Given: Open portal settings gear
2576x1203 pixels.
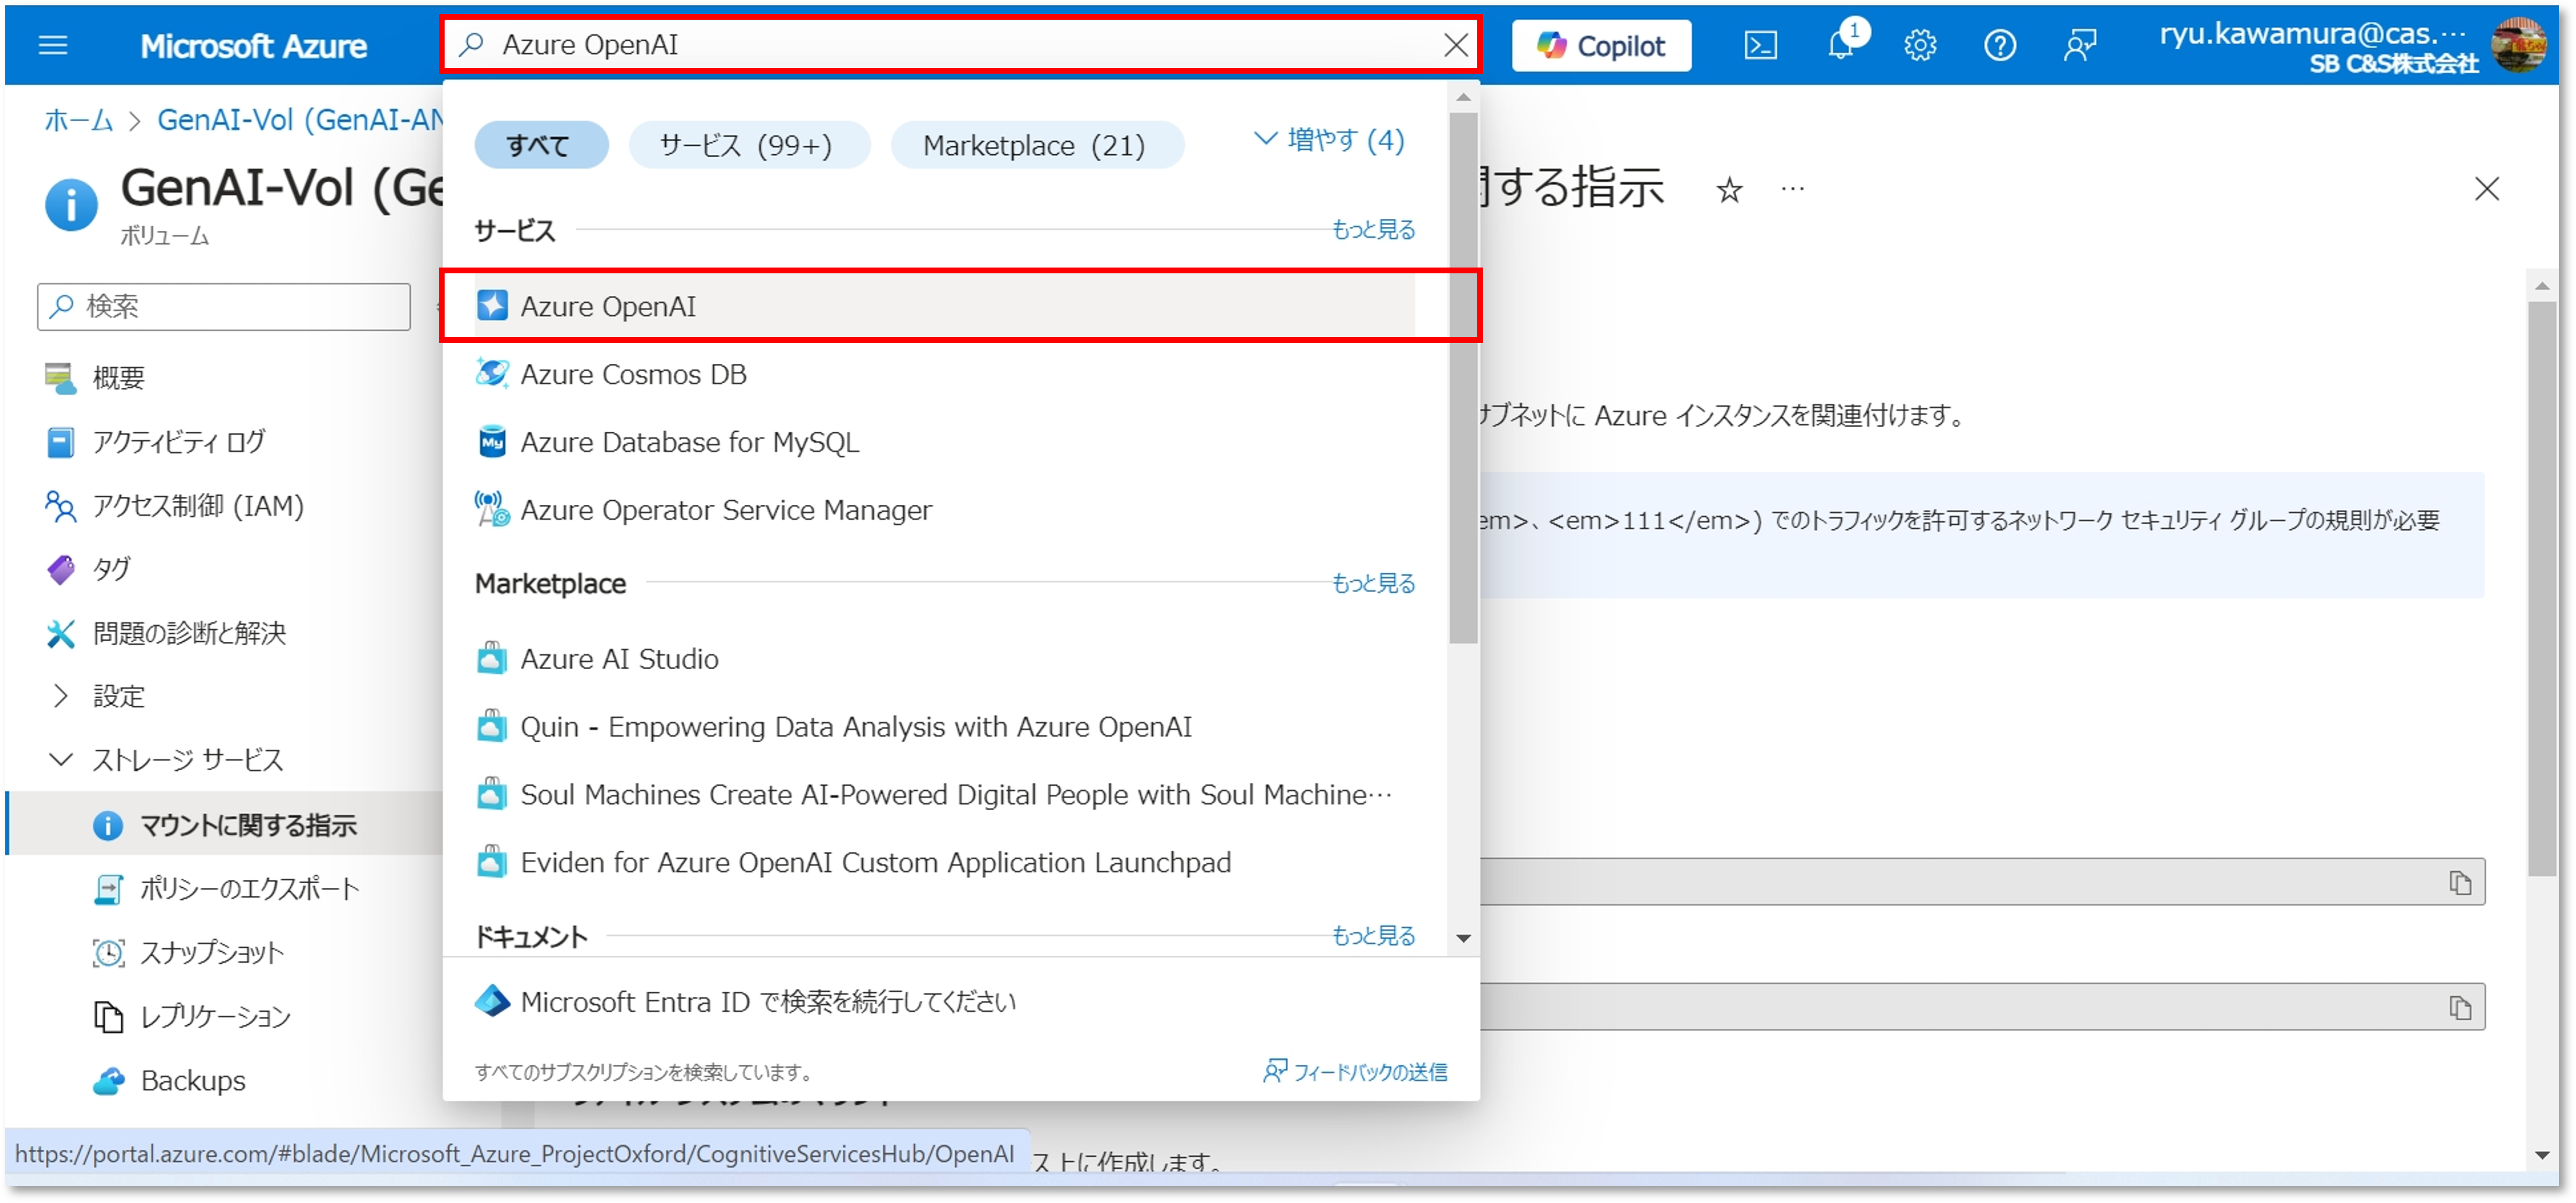Looking at the screenshot, I should click(1921, 45).
